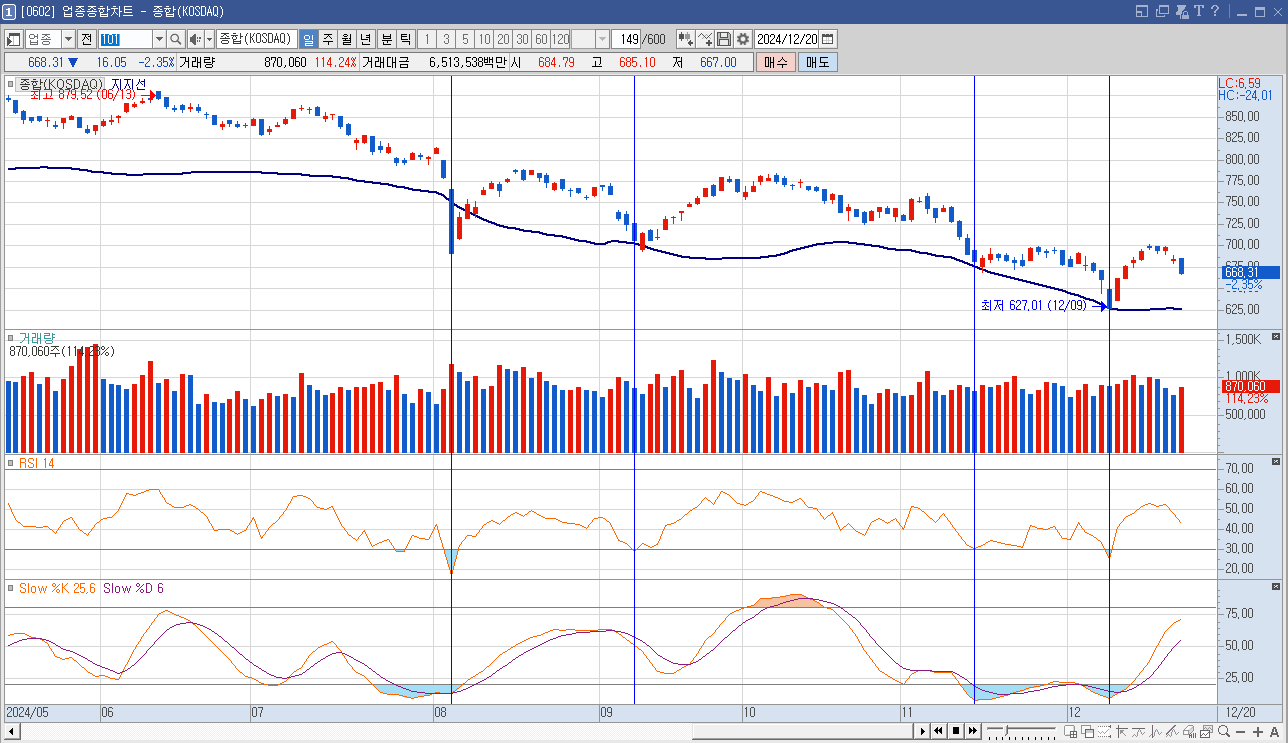
Task: Click the duplicate window icon in title bar
Action: (x=1162, y=12)
